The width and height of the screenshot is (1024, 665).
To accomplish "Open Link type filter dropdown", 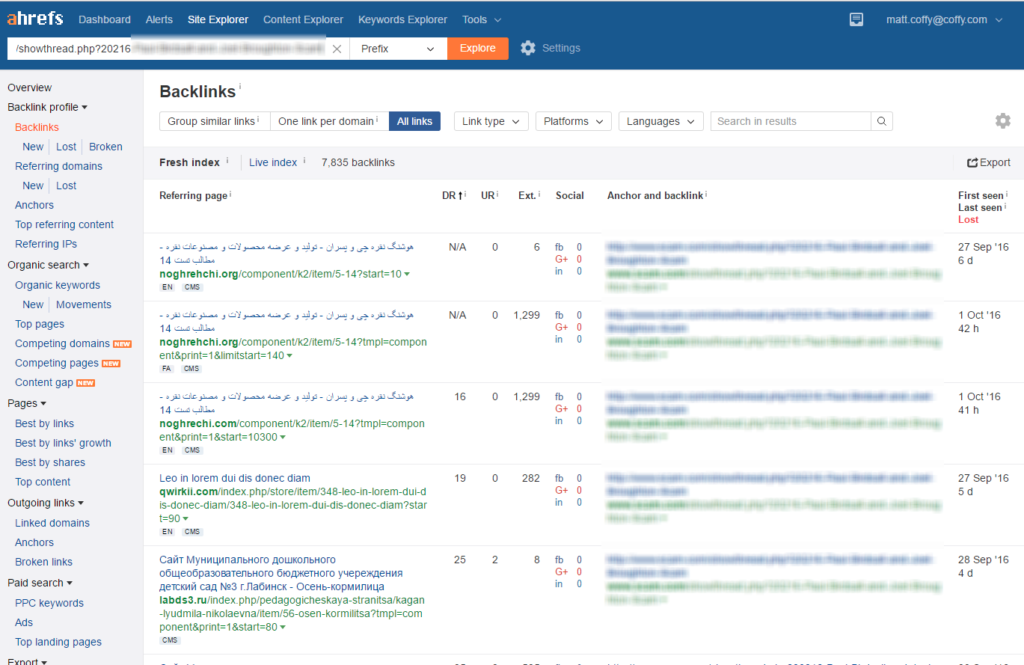I will (x=490, y=121).
